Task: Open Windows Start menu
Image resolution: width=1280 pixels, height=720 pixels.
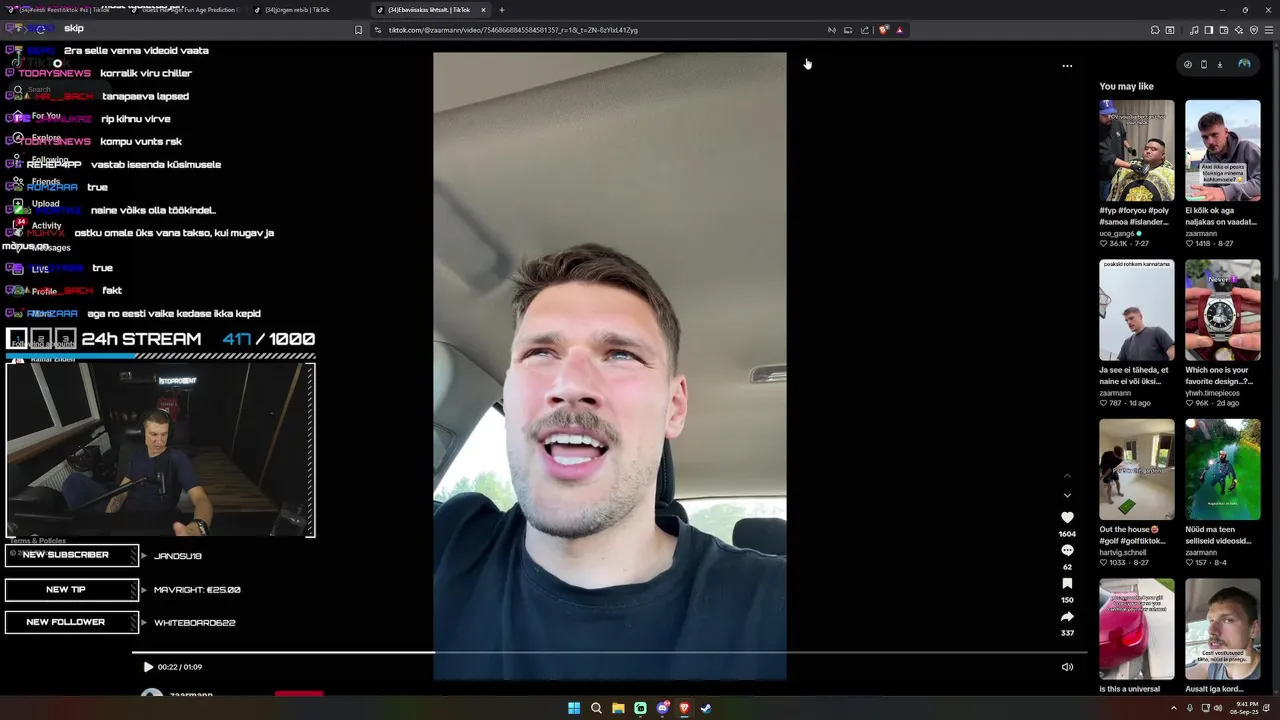Action: 574,708
